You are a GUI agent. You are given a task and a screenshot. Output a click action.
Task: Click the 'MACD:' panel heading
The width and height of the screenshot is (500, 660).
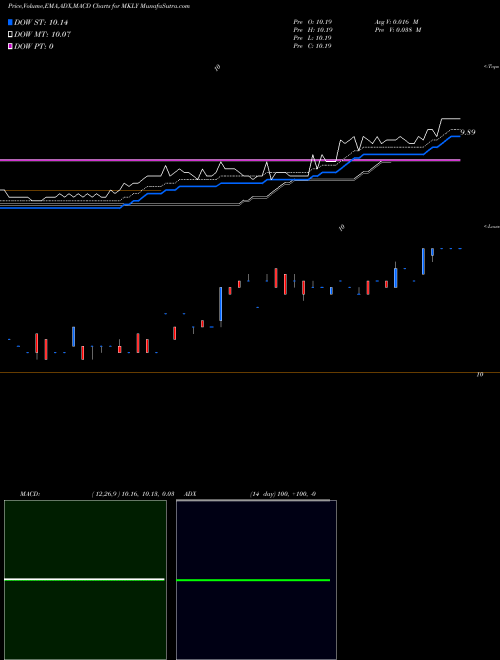30,494
